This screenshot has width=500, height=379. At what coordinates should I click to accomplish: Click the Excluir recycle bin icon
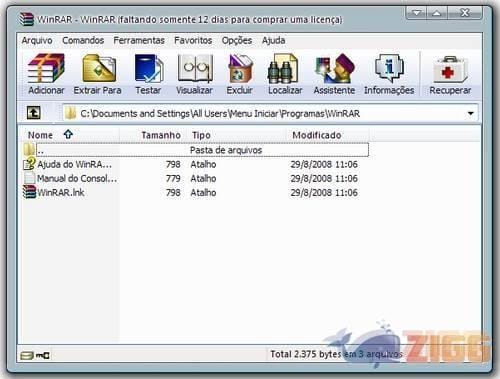coord(240,68)
